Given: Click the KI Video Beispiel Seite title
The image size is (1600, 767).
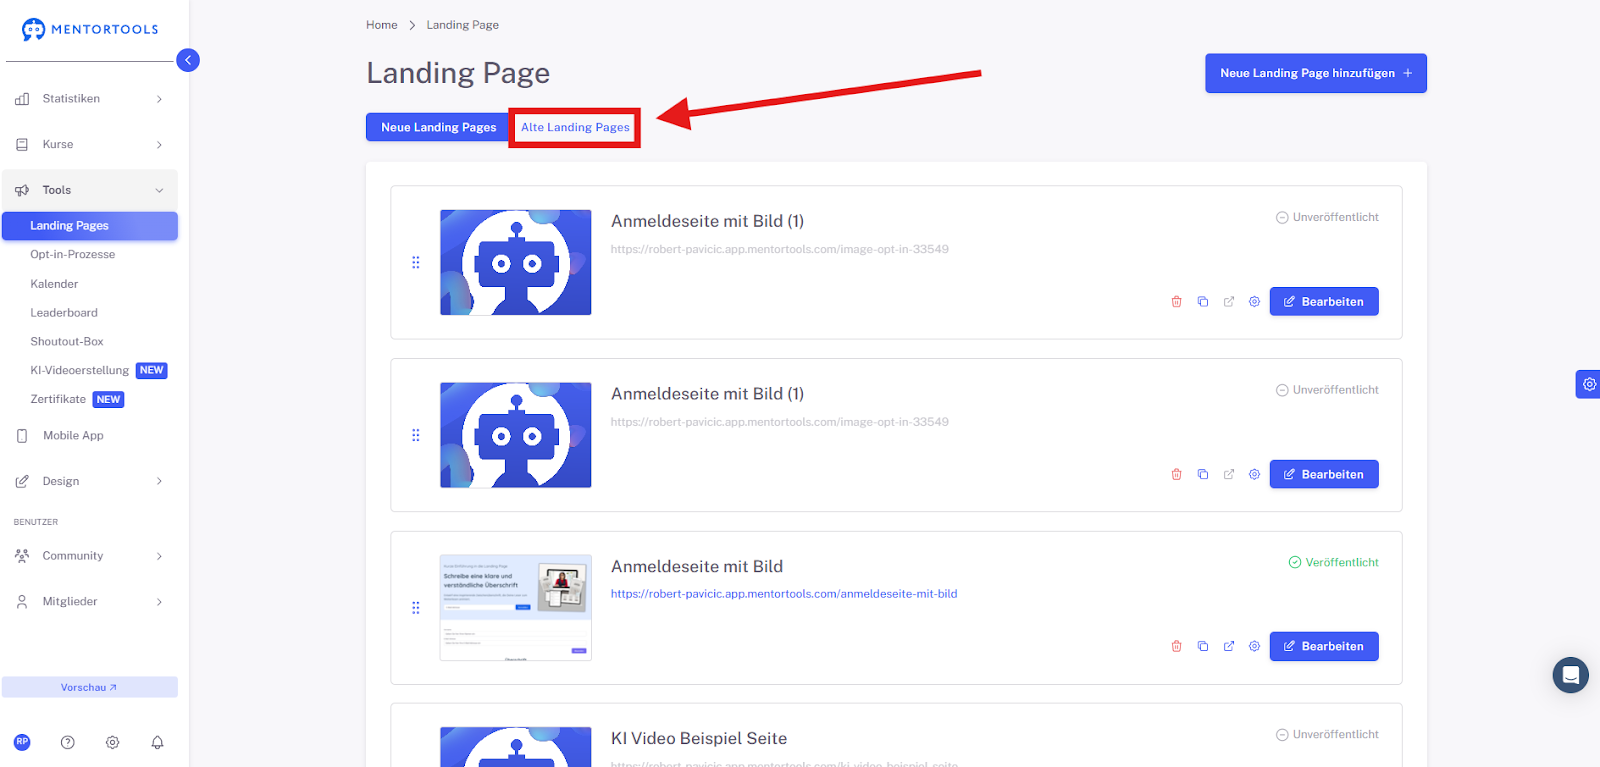Looking at the screenshot, I should pos(699,739).
